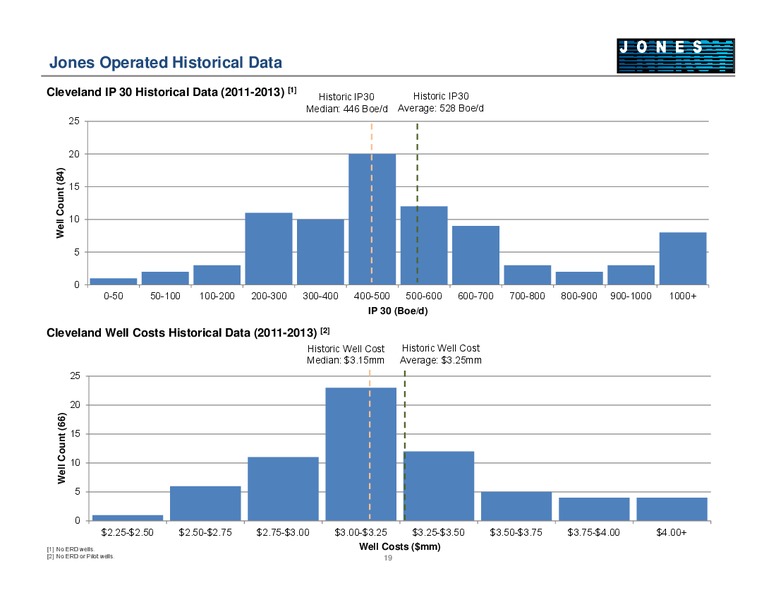Select the $4.00+ well cost bar
Screen dimensions: 776x600
[672, 509]
